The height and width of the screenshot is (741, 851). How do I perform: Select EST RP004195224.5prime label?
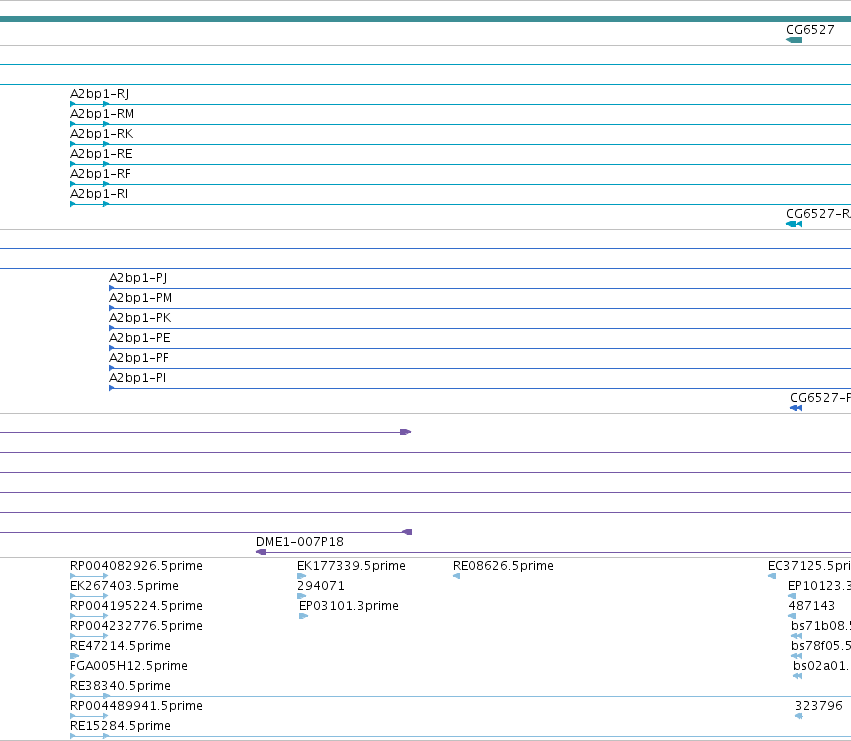pyautogui.click(x=136, y=606)
